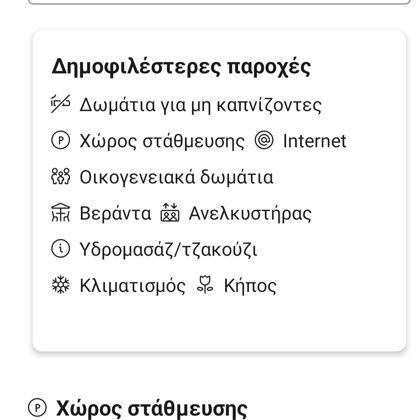This screenshot has height=420, width=420.
Task: Click Οικογενειακά δωμάτια amenity text
Action: coord(176,177)
